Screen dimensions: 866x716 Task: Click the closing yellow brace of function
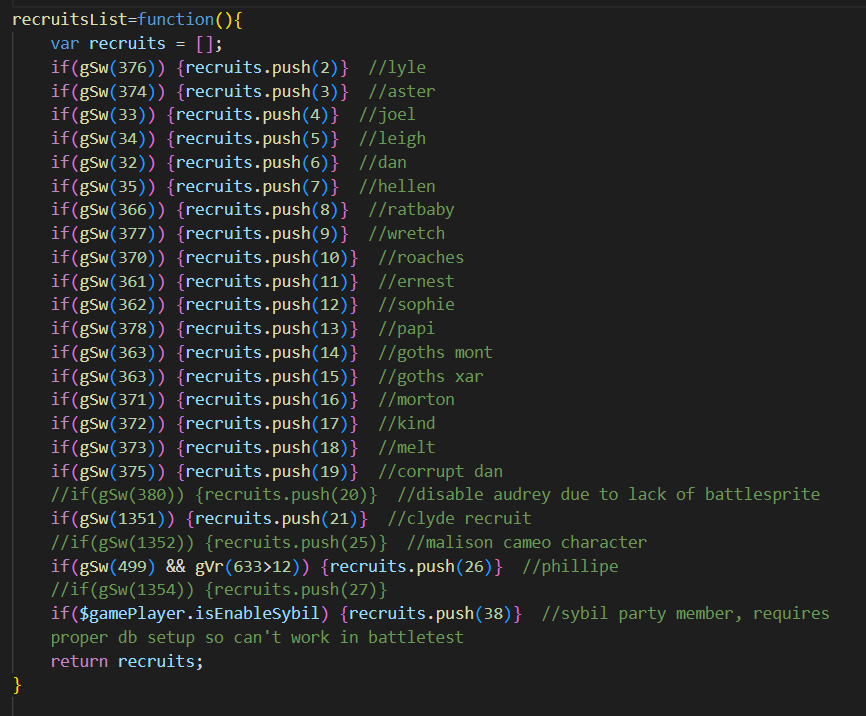click(17, 685)
